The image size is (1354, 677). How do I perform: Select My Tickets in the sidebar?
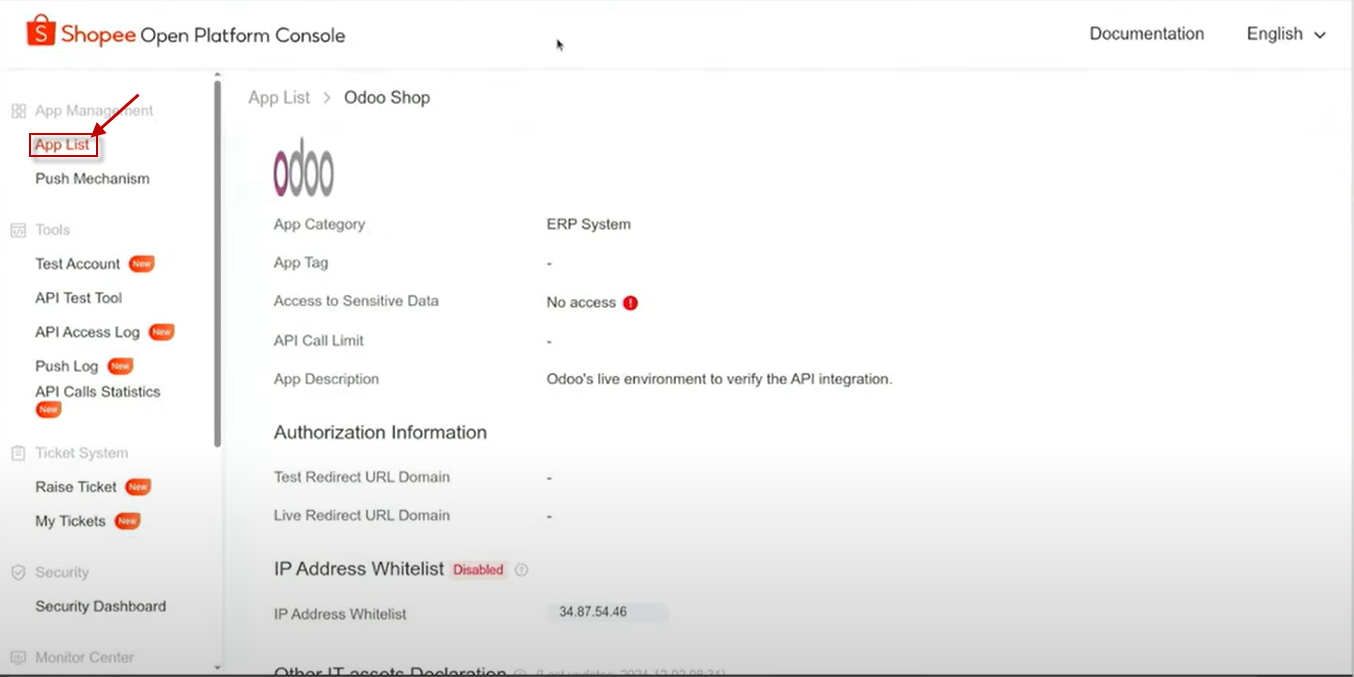click(70, 521)
